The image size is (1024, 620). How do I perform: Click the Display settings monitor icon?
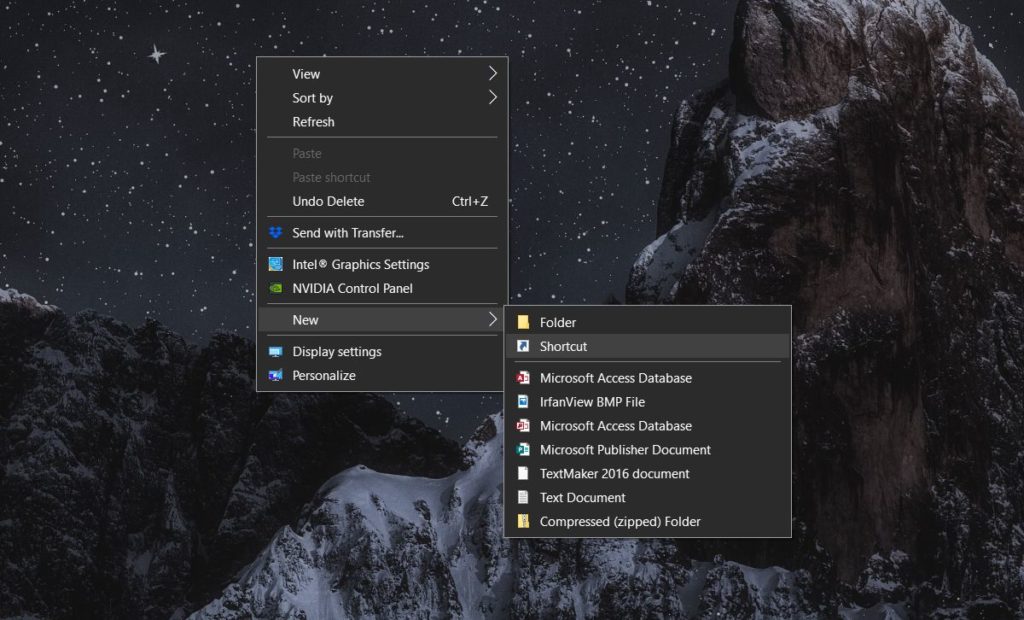[x=274, y=351]
